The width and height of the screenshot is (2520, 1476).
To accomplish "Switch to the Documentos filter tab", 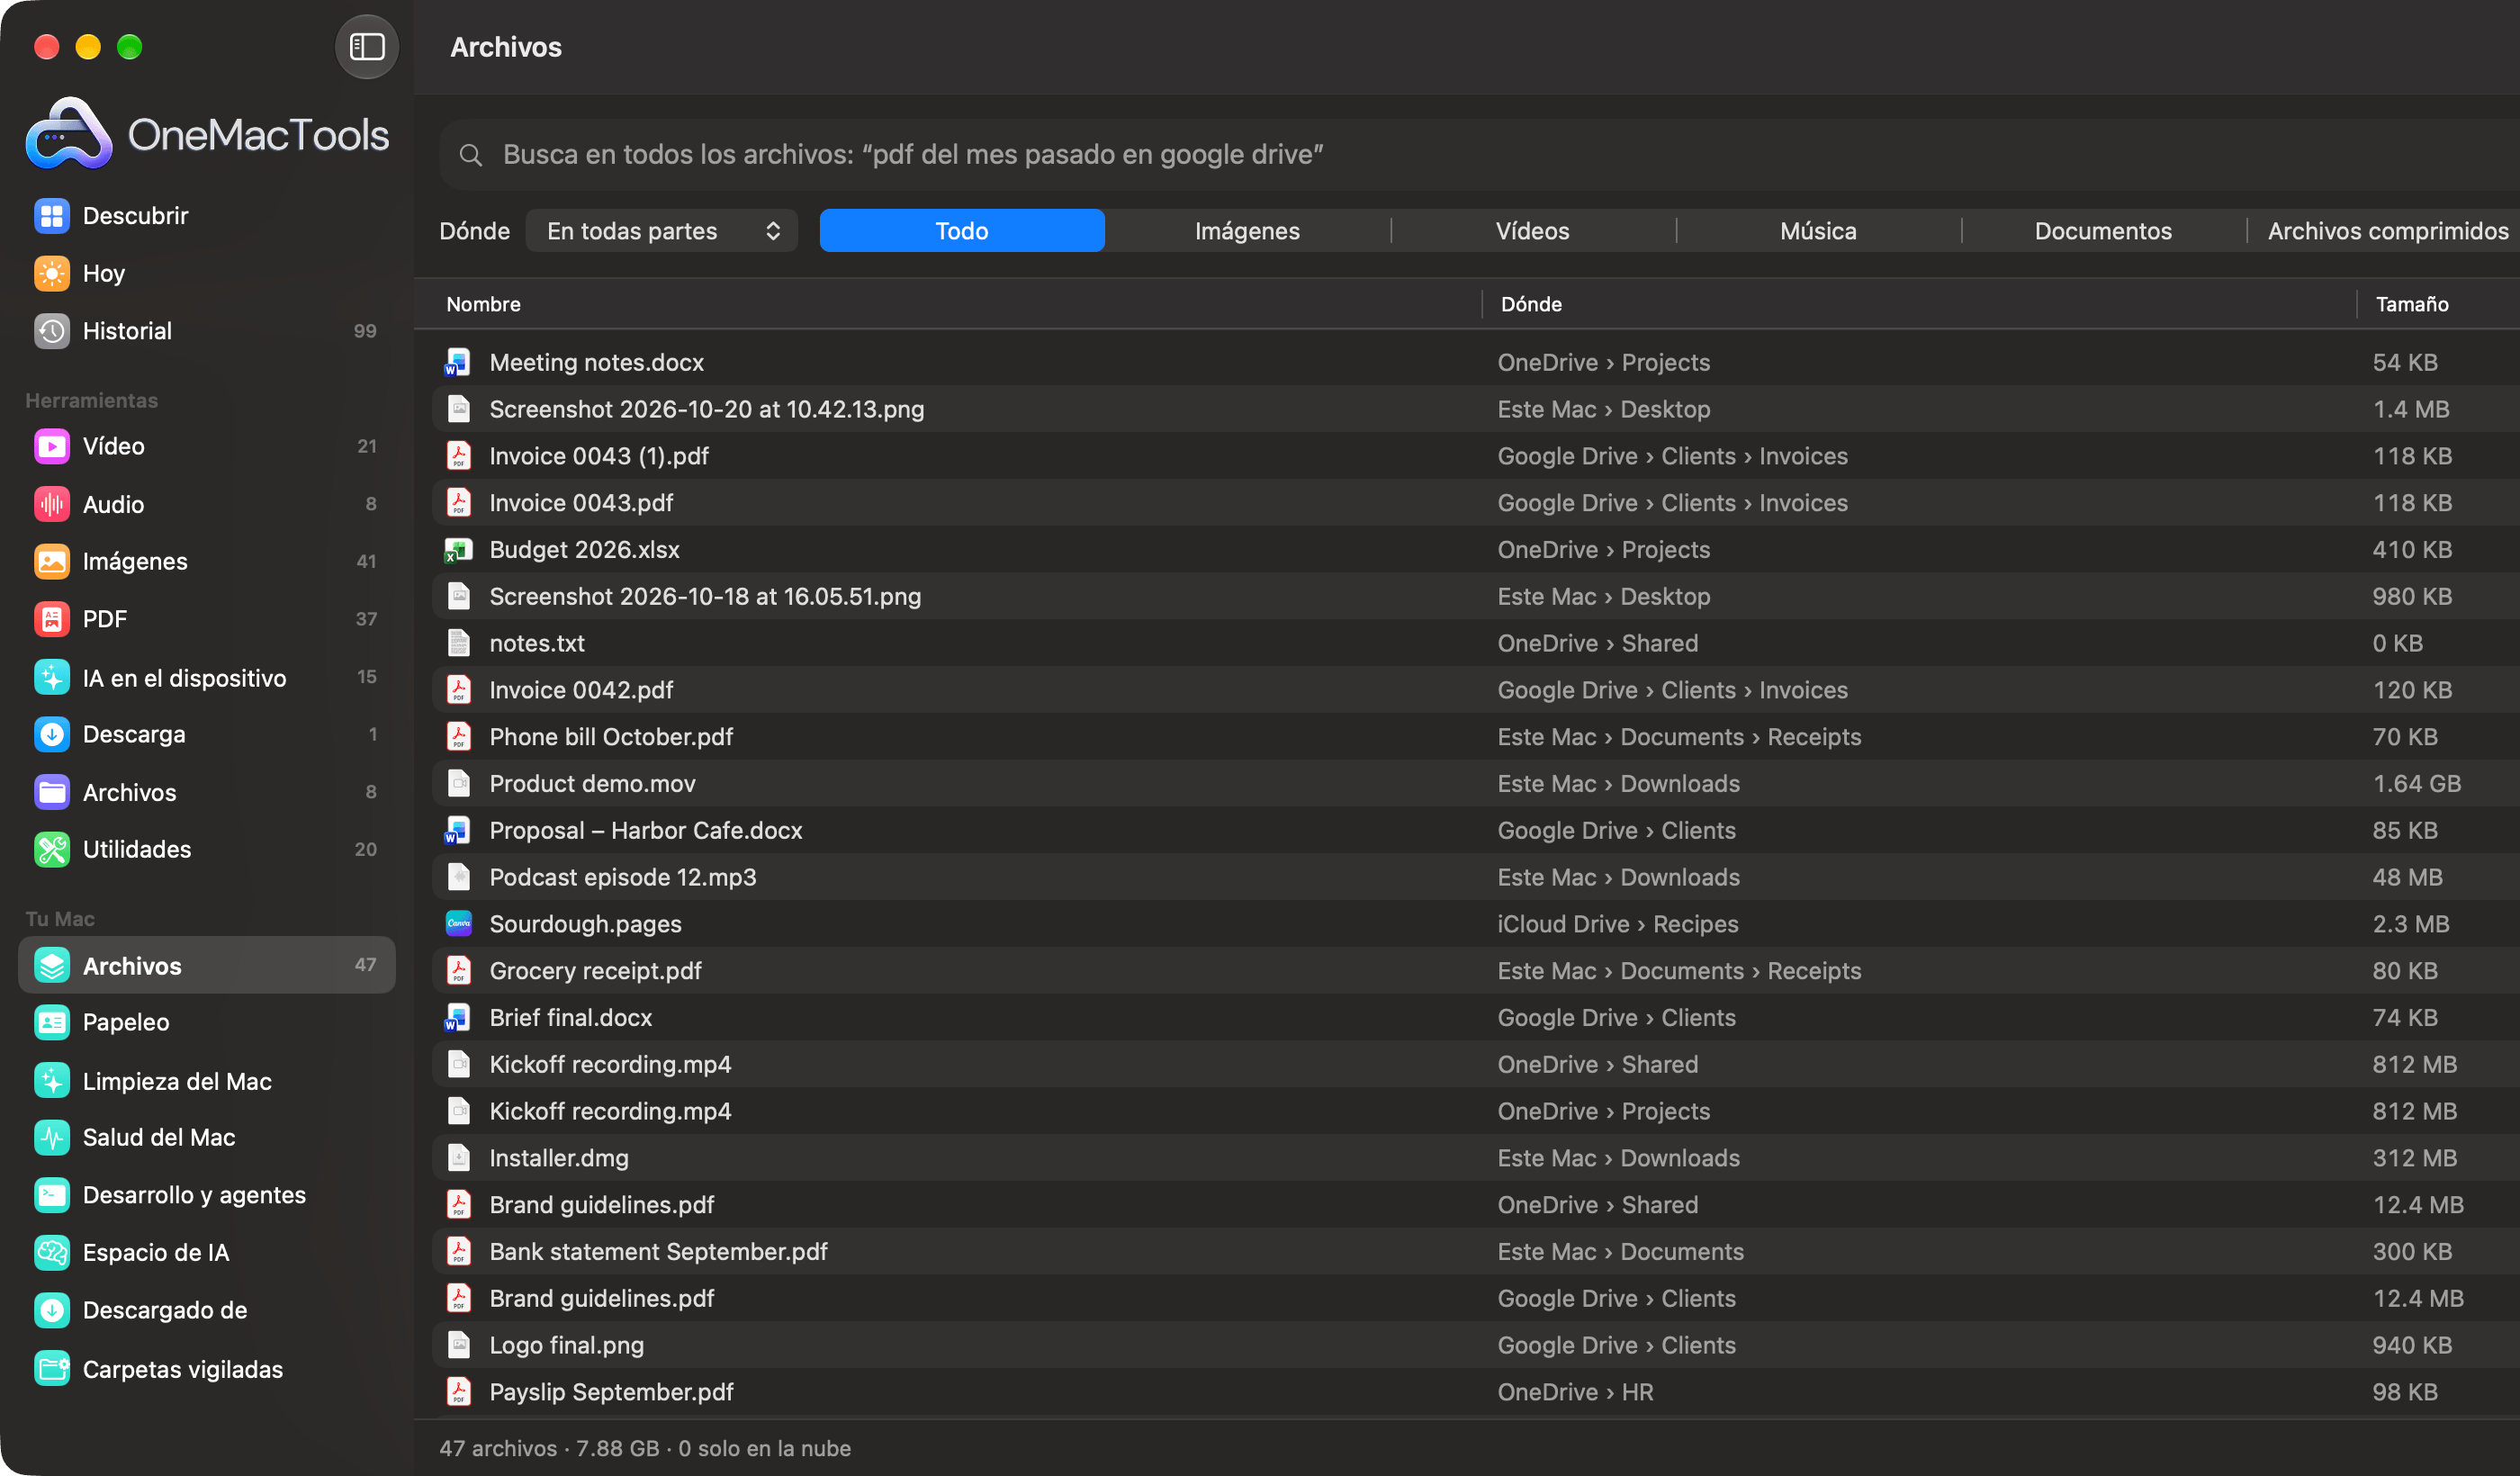I will point(2103,231).
